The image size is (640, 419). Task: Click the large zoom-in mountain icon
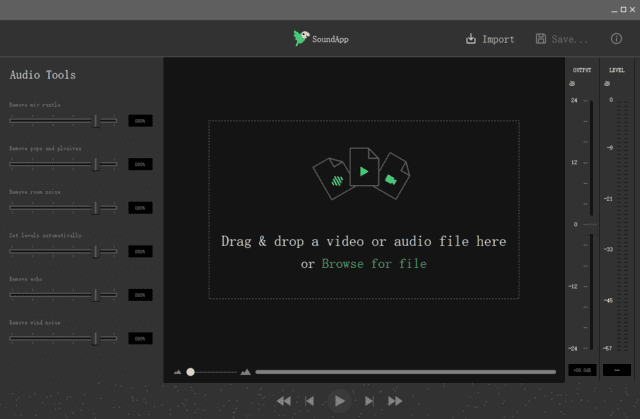[x=245, y=372]
